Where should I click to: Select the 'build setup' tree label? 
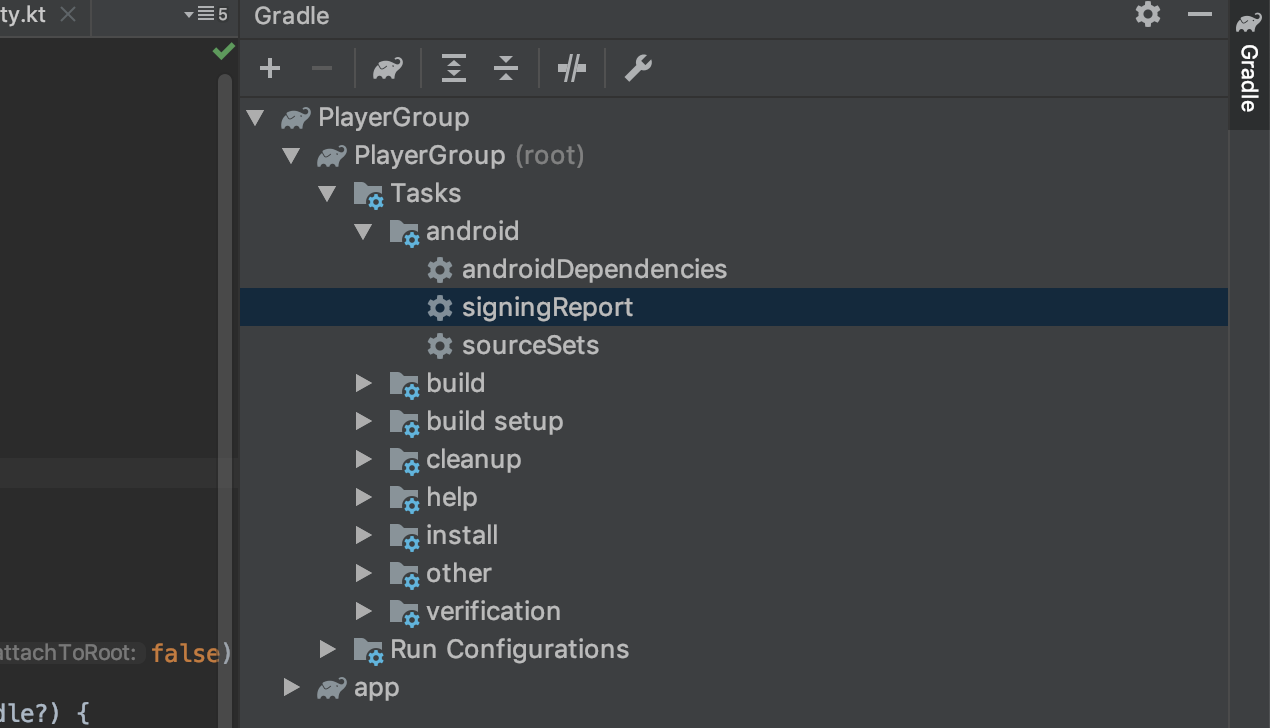(494, 421)
